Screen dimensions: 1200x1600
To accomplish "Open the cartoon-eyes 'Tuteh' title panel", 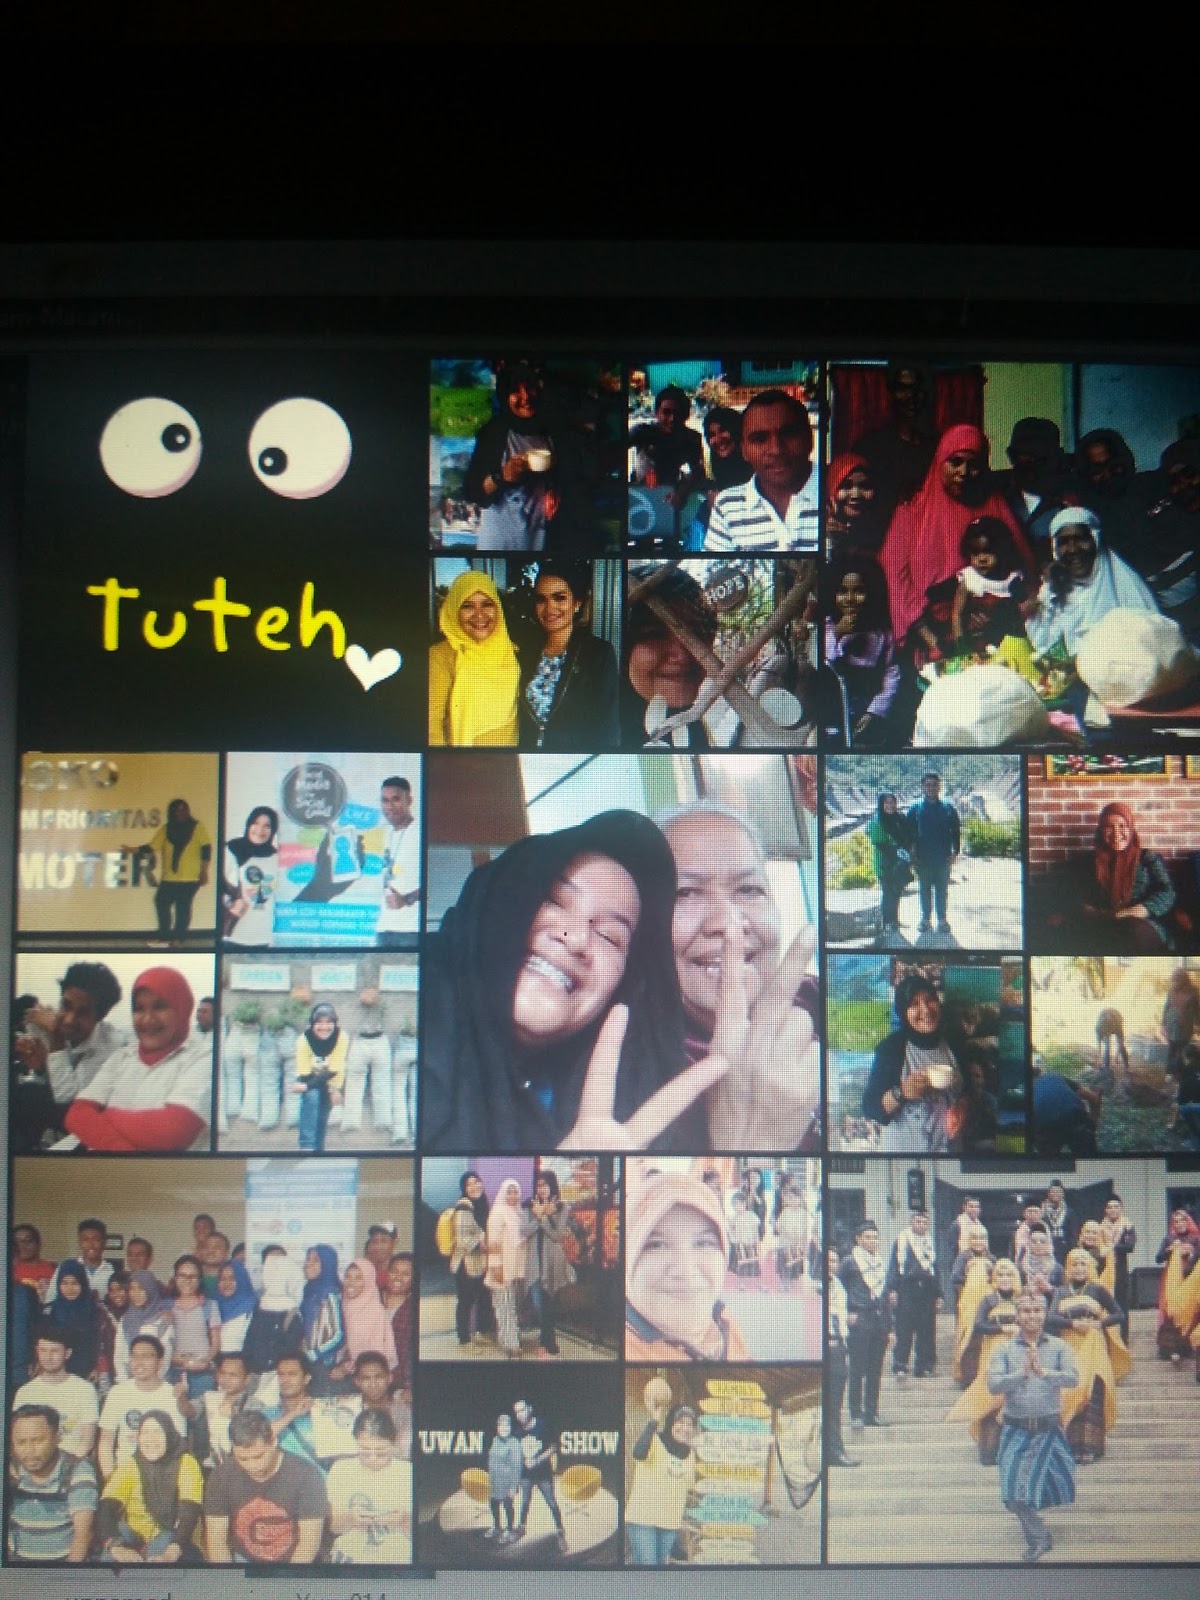I will point(222,550).
